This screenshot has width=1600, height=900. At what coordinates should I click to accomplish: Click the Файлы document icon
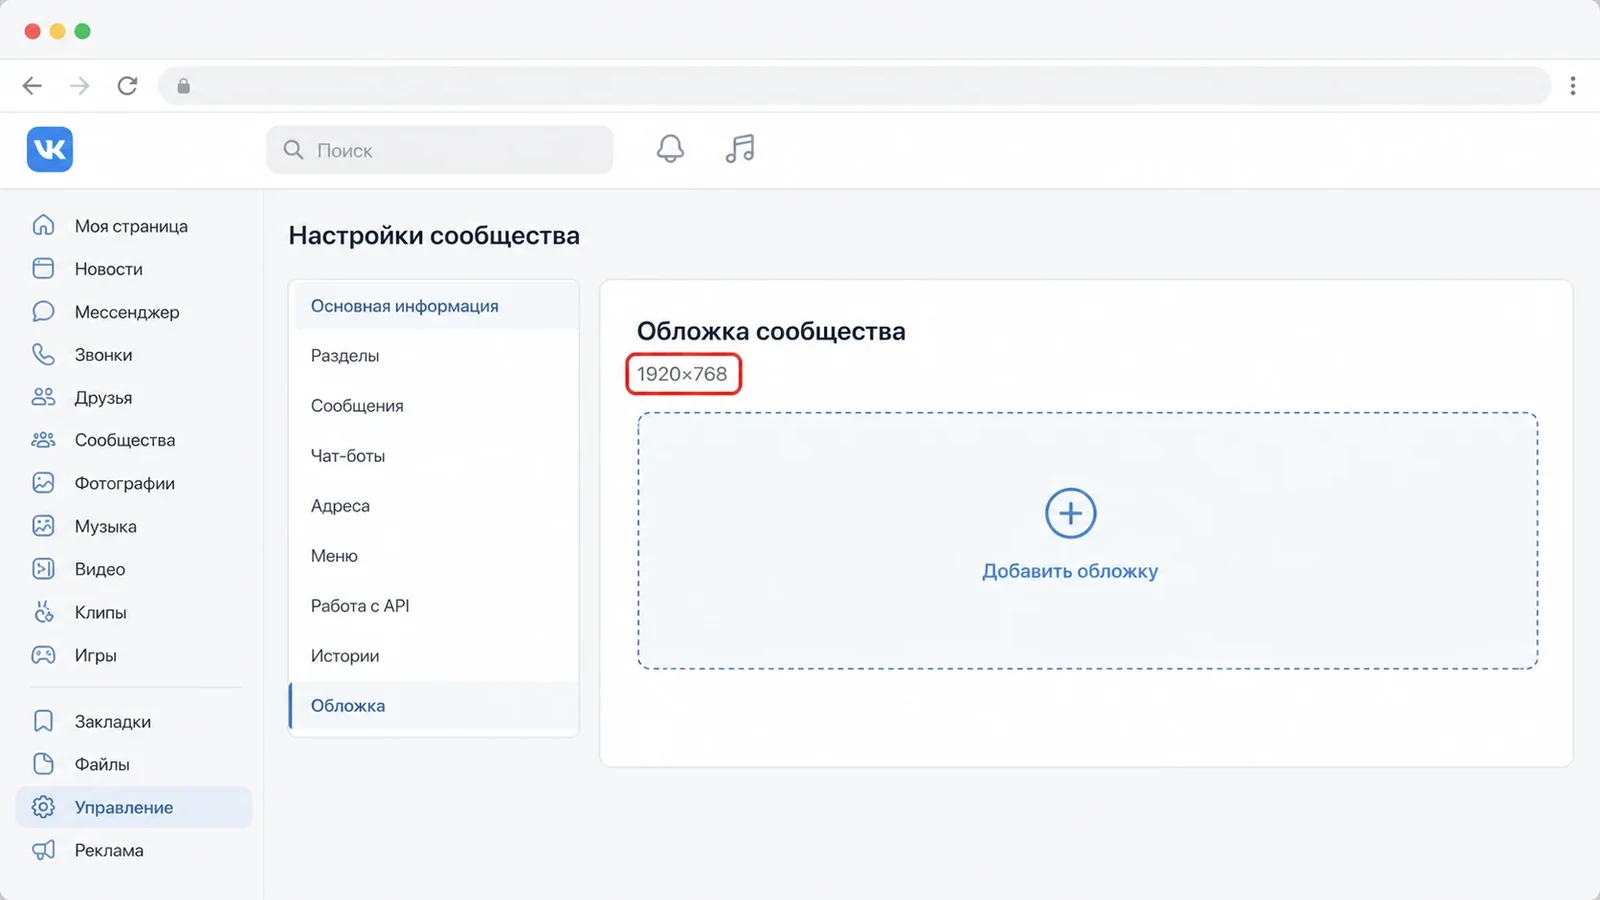[43, 764]
